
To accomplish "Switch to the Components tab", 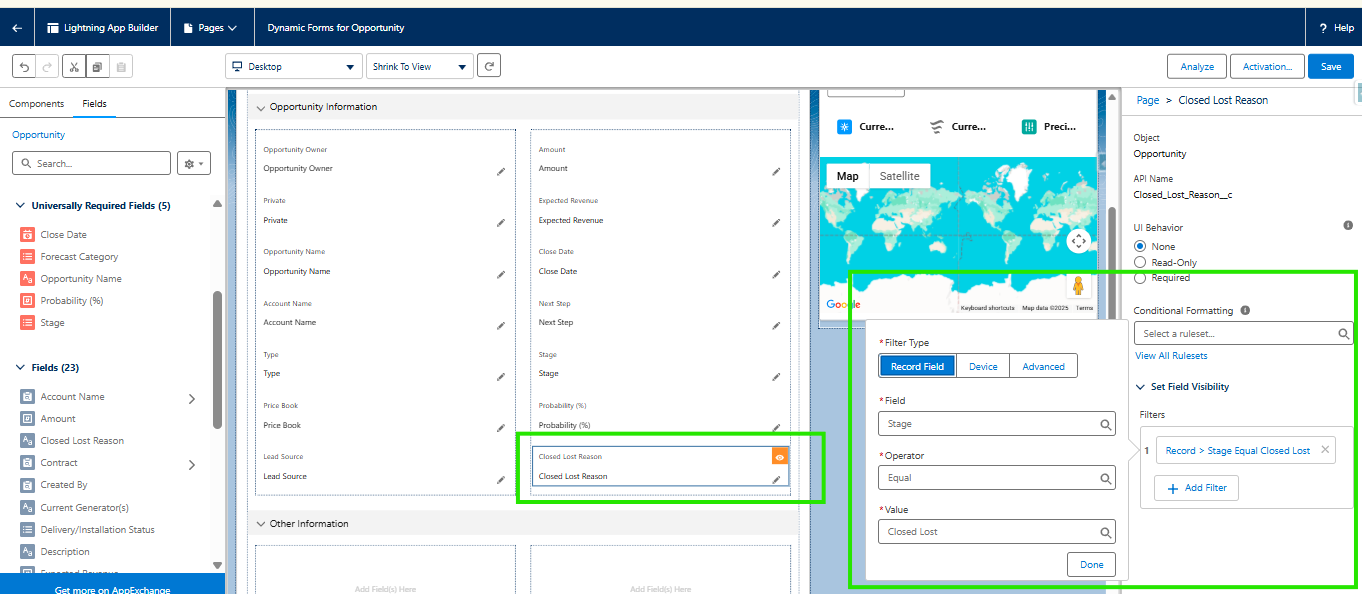I will pyautogui.click(x=37, y=104).
